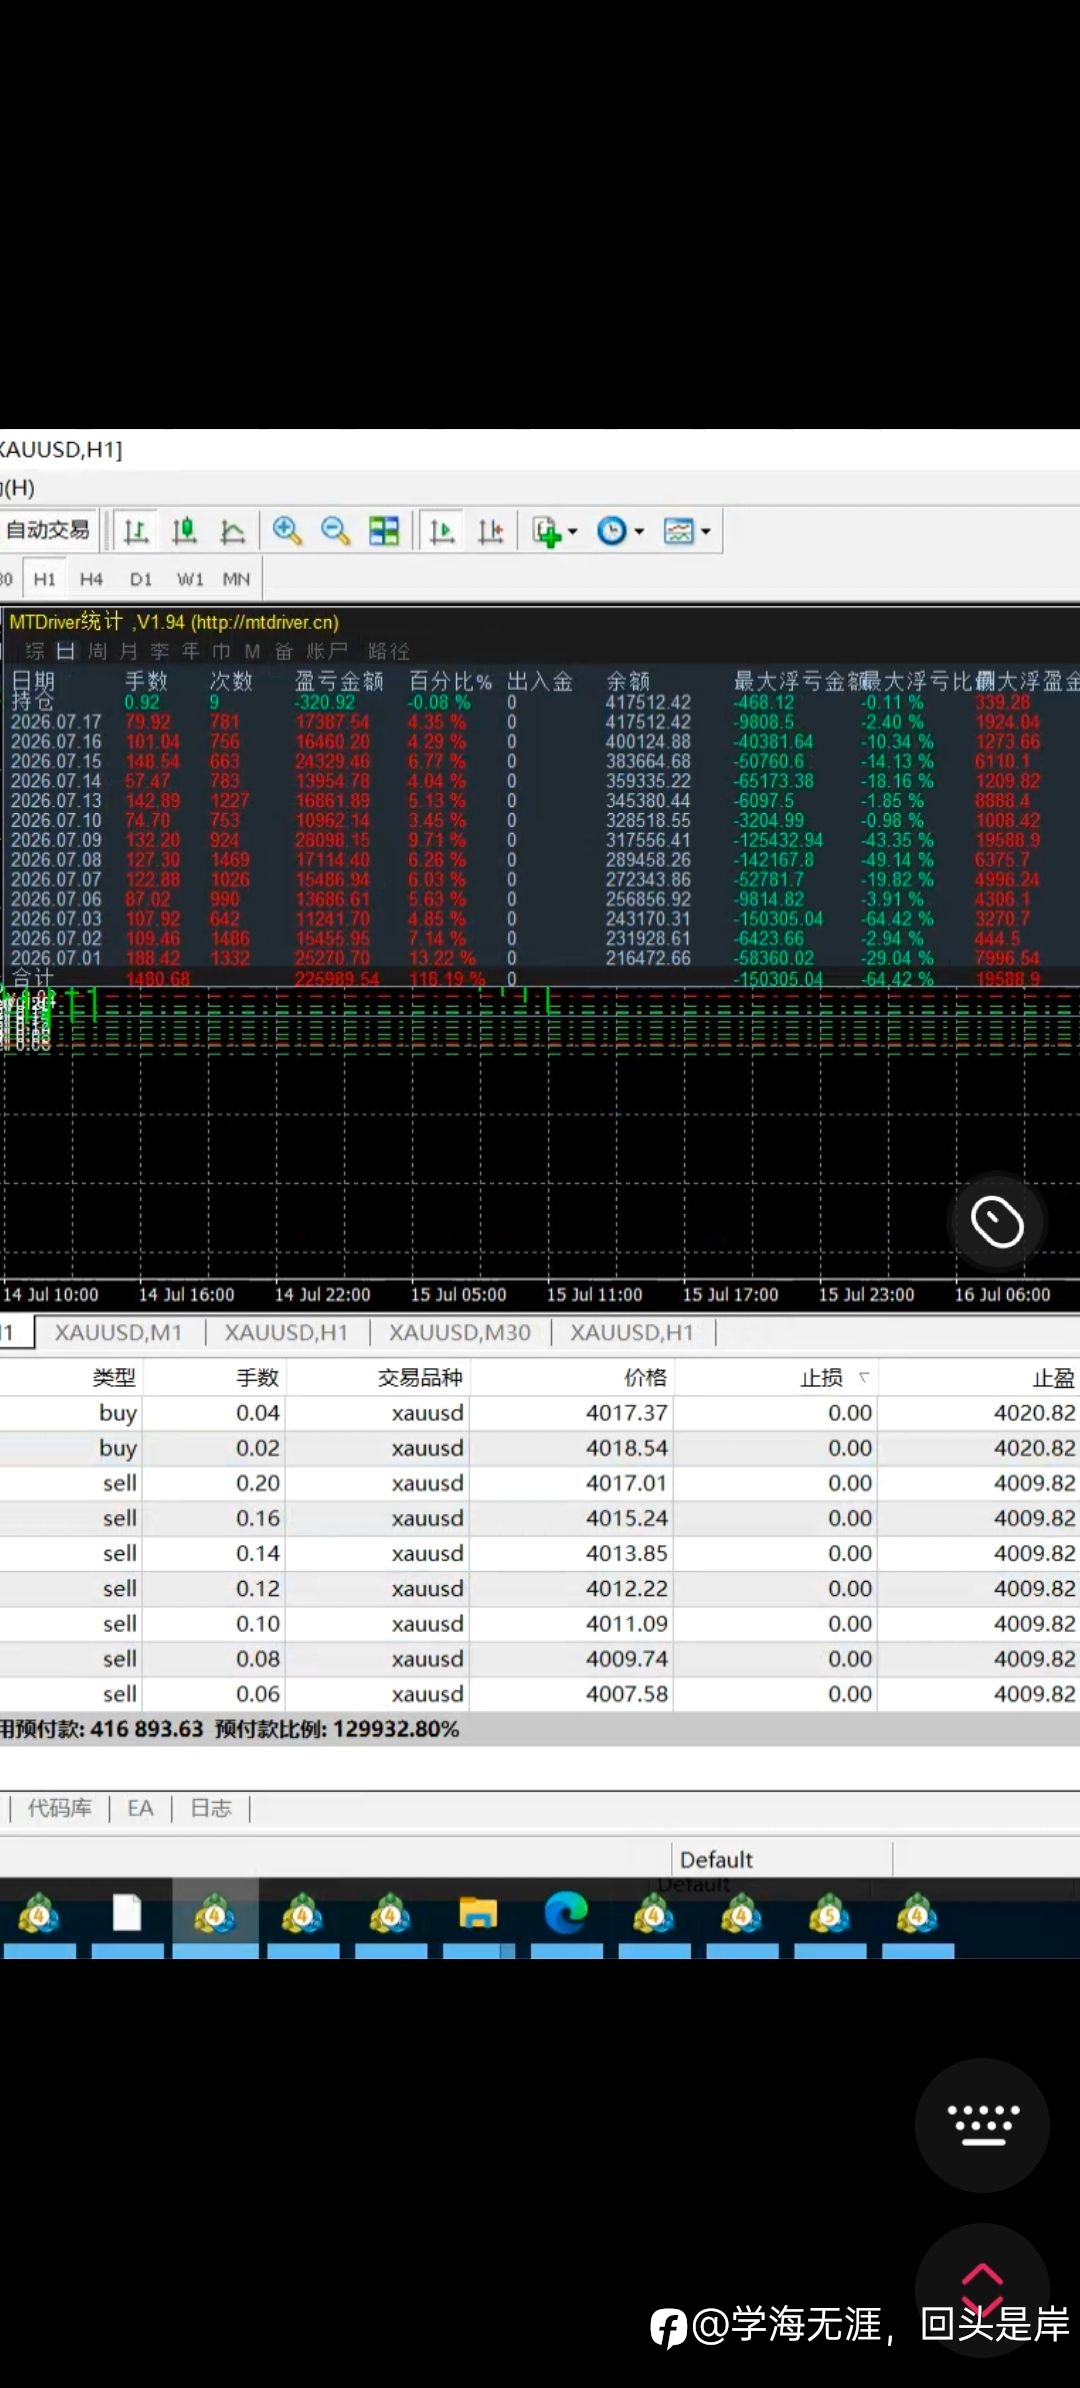Screen dimensions: 1080x2388
Task: Switch to candlestick chart view
Action: (184, 531)
